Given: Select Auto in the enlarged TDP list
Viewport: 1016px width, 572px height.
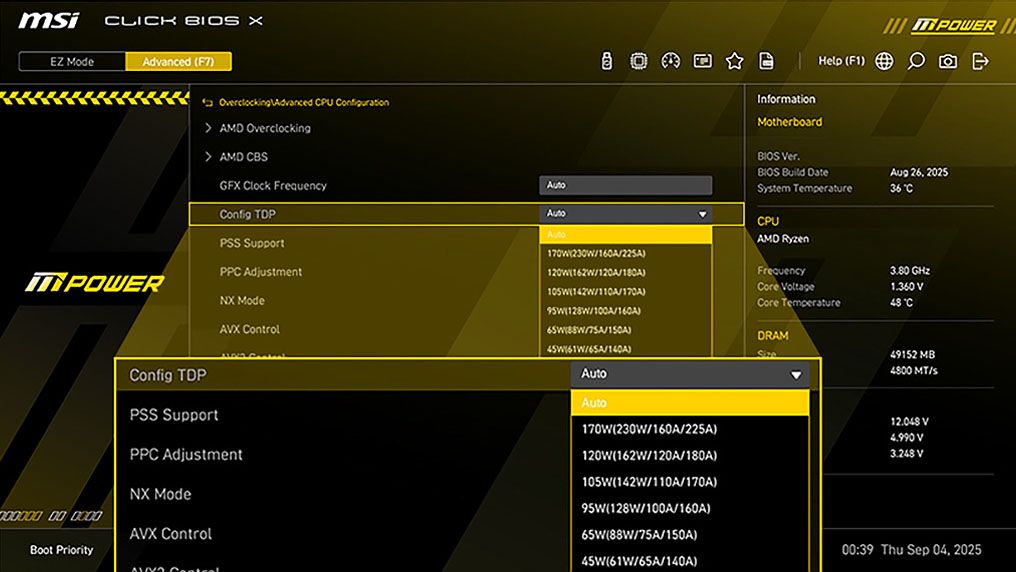Looking at the screenshot, I should pyautogui.click(x=690, y=402).
